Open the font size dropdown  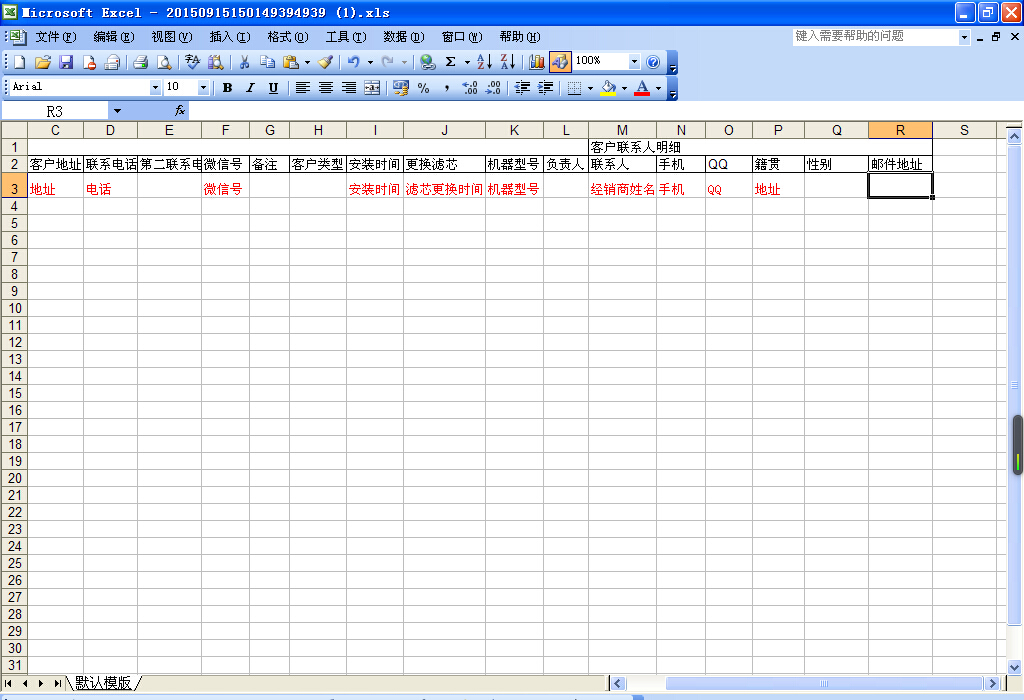click(203, 88)
